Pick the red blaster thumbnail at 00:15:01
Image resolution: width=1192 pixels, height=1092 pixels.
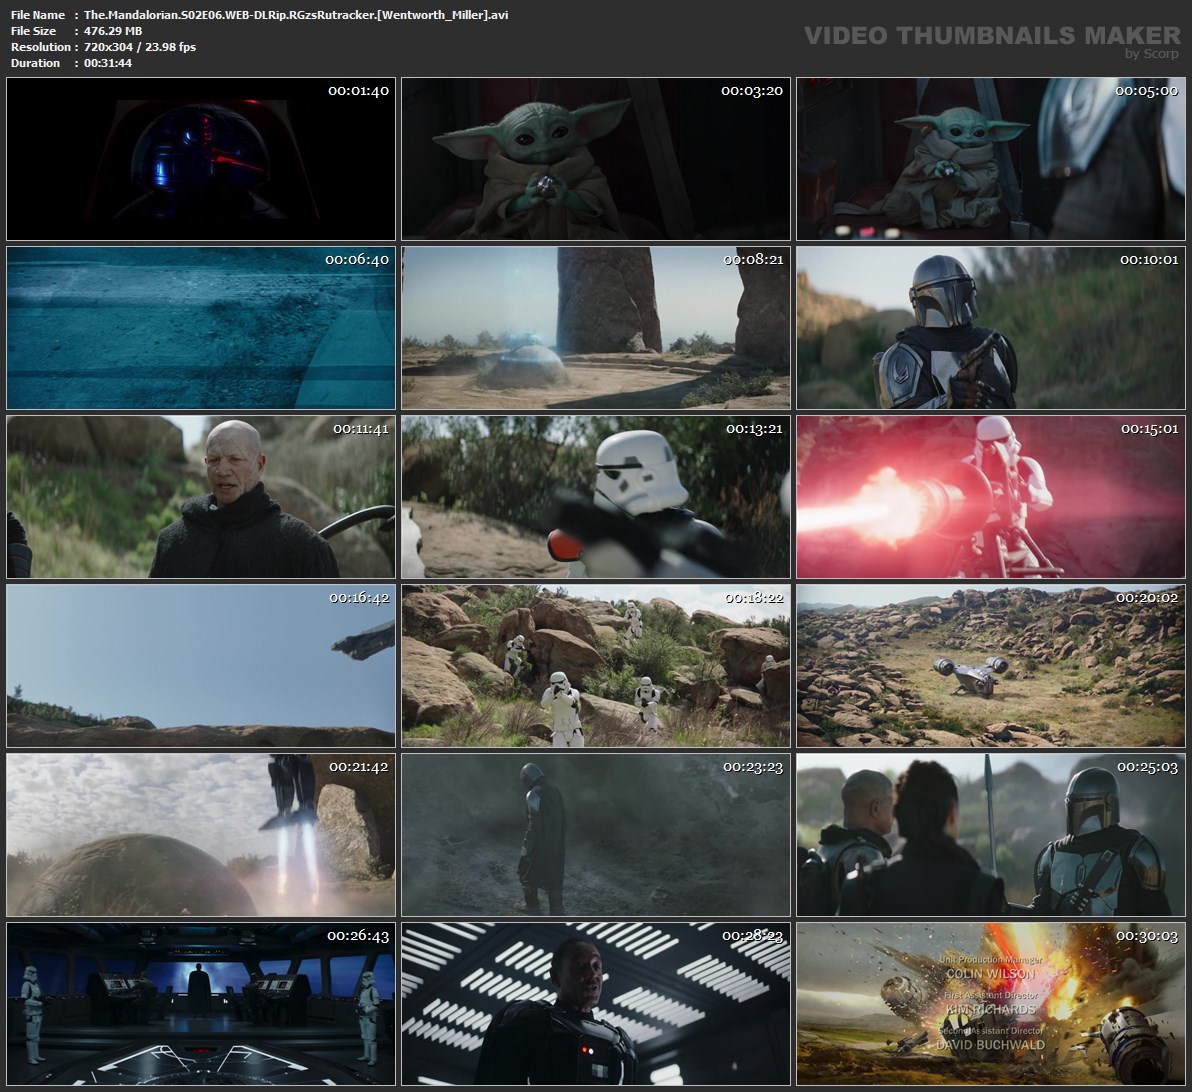coord(991,497)
